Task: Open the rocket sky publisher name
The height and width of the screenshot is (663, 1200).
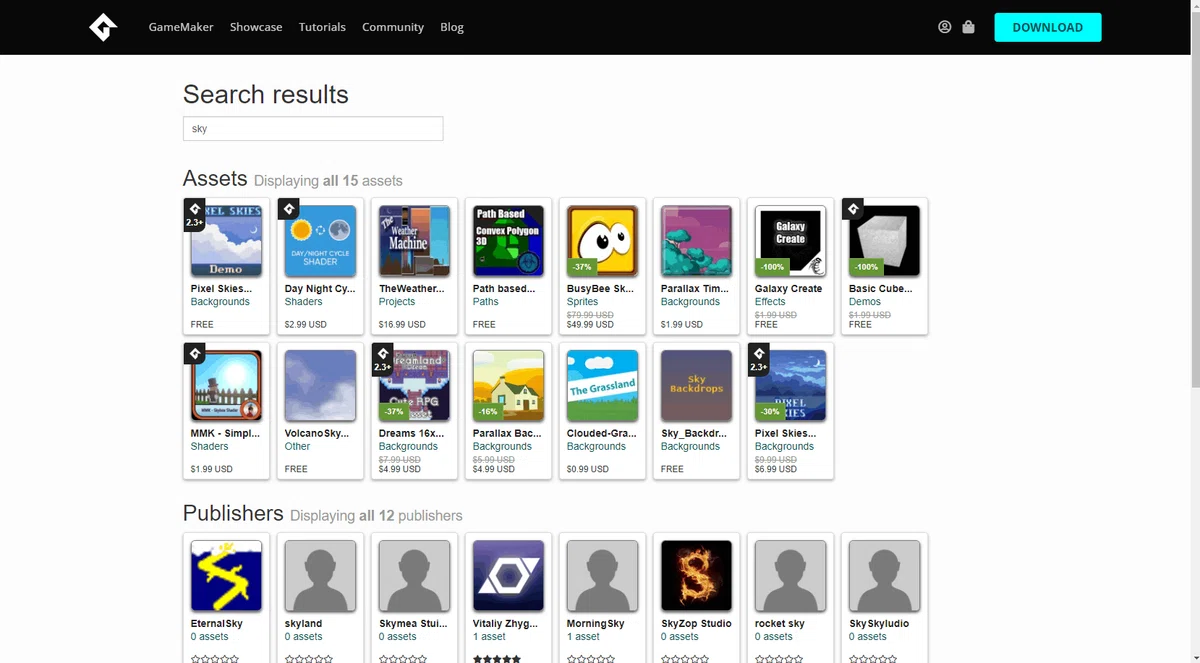Action: coord(780,624)
